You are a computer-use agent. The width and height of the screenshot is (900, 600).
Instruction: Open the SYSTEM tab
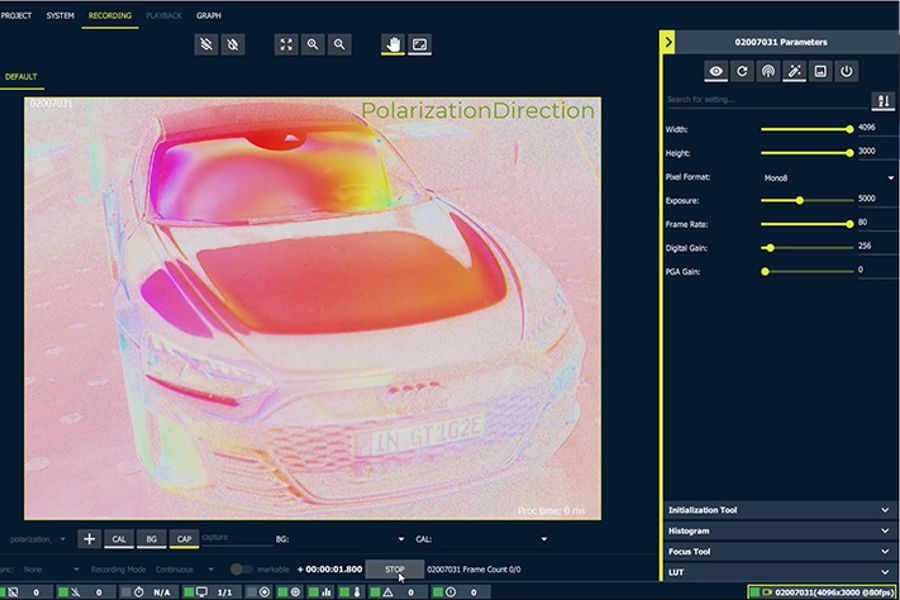click(x=60, y=16)
